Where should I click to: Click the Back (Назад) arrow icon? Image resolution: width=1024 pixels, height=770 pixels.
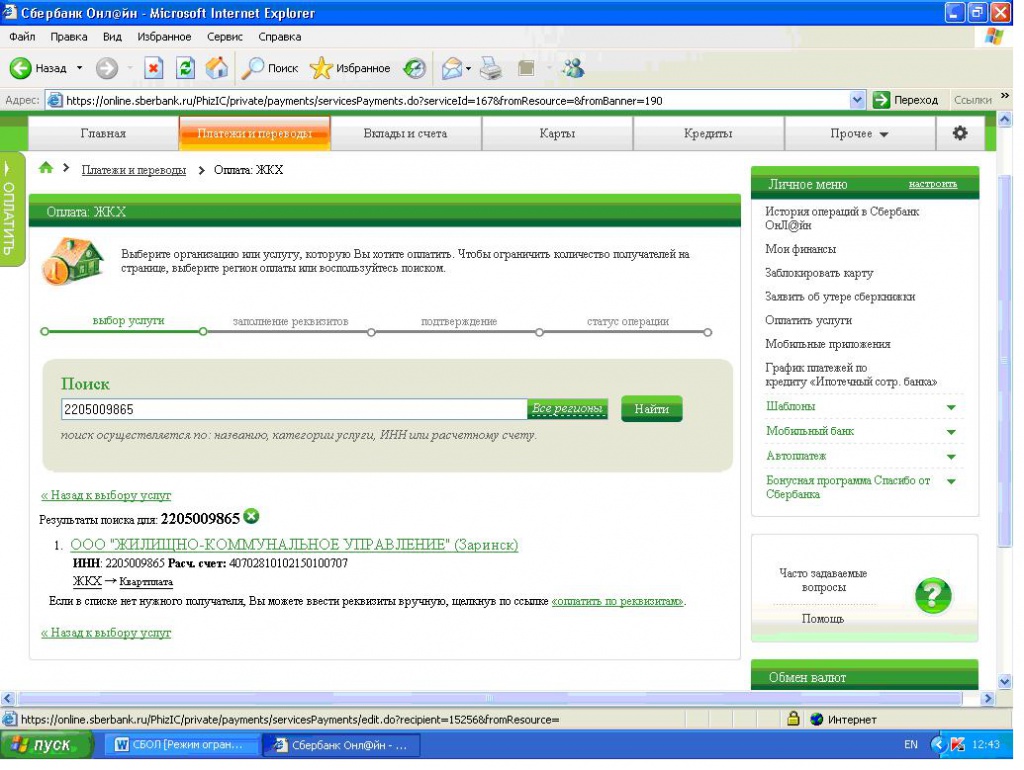point(20,68)
